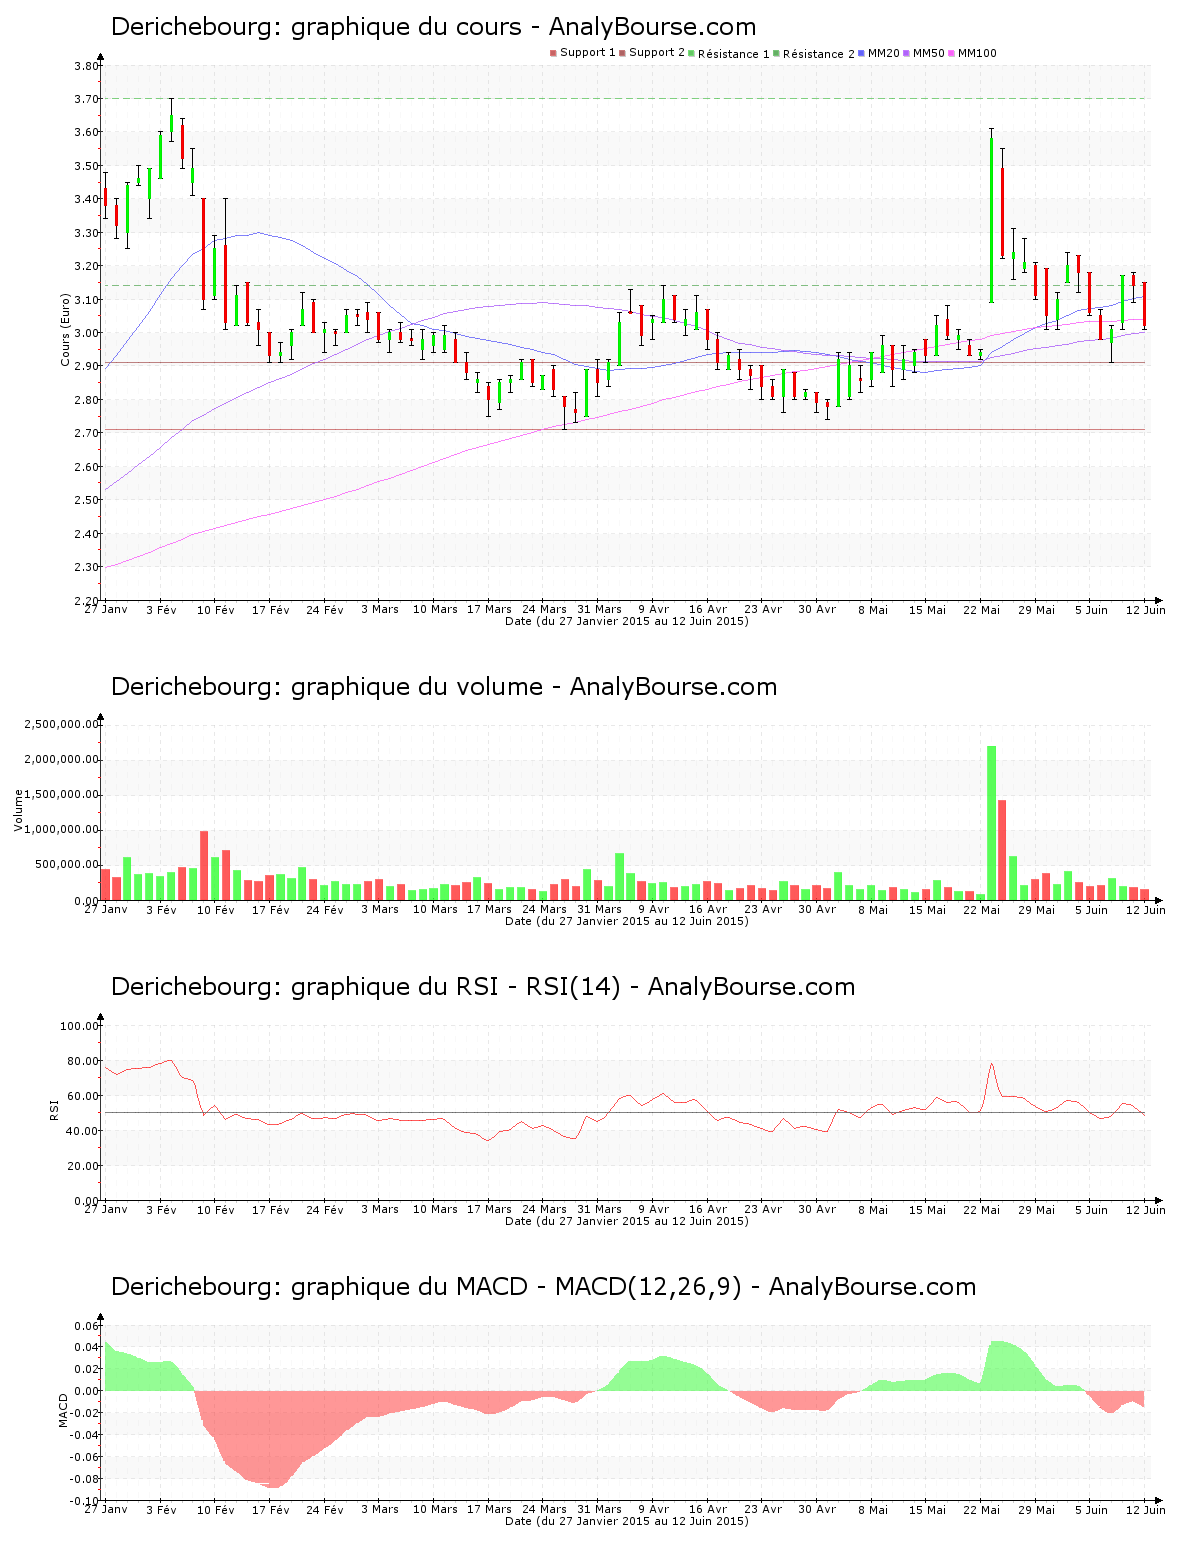Click '22 Mai' date on price chart axis

(982, 609)
